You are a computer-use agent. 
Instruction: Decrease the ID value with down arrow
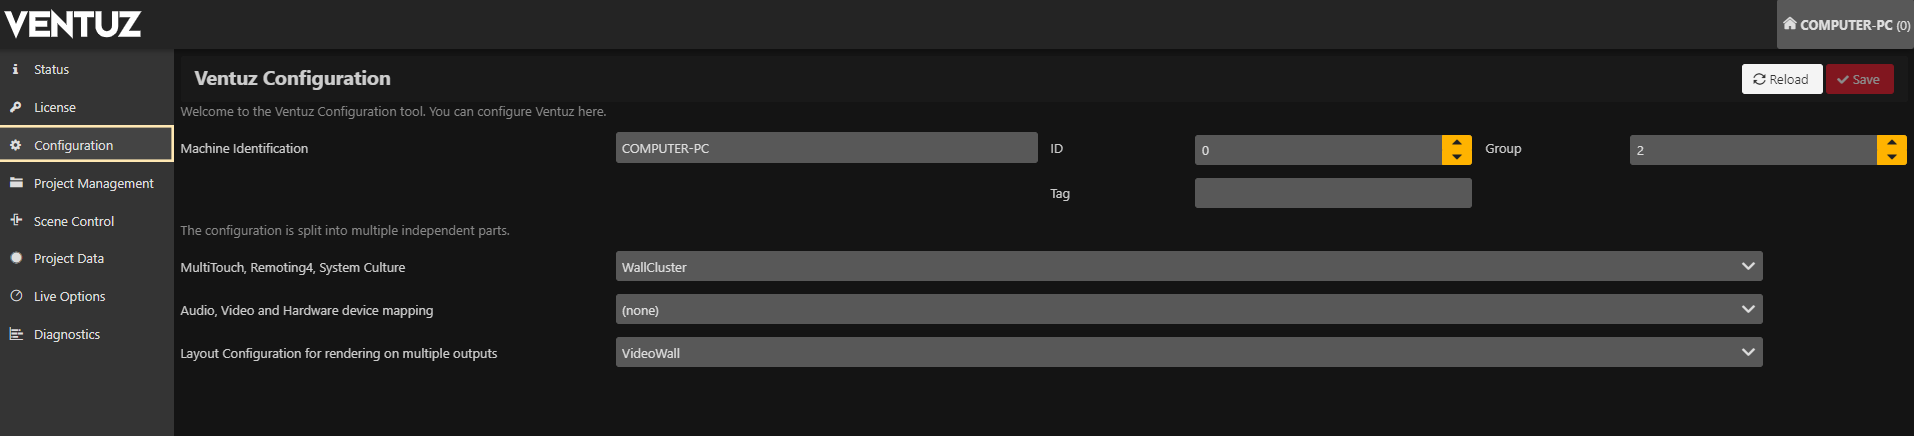1457,157
